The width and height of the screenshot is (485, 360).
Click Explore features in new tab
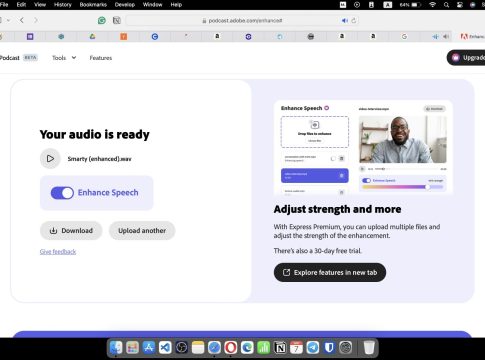330,272
